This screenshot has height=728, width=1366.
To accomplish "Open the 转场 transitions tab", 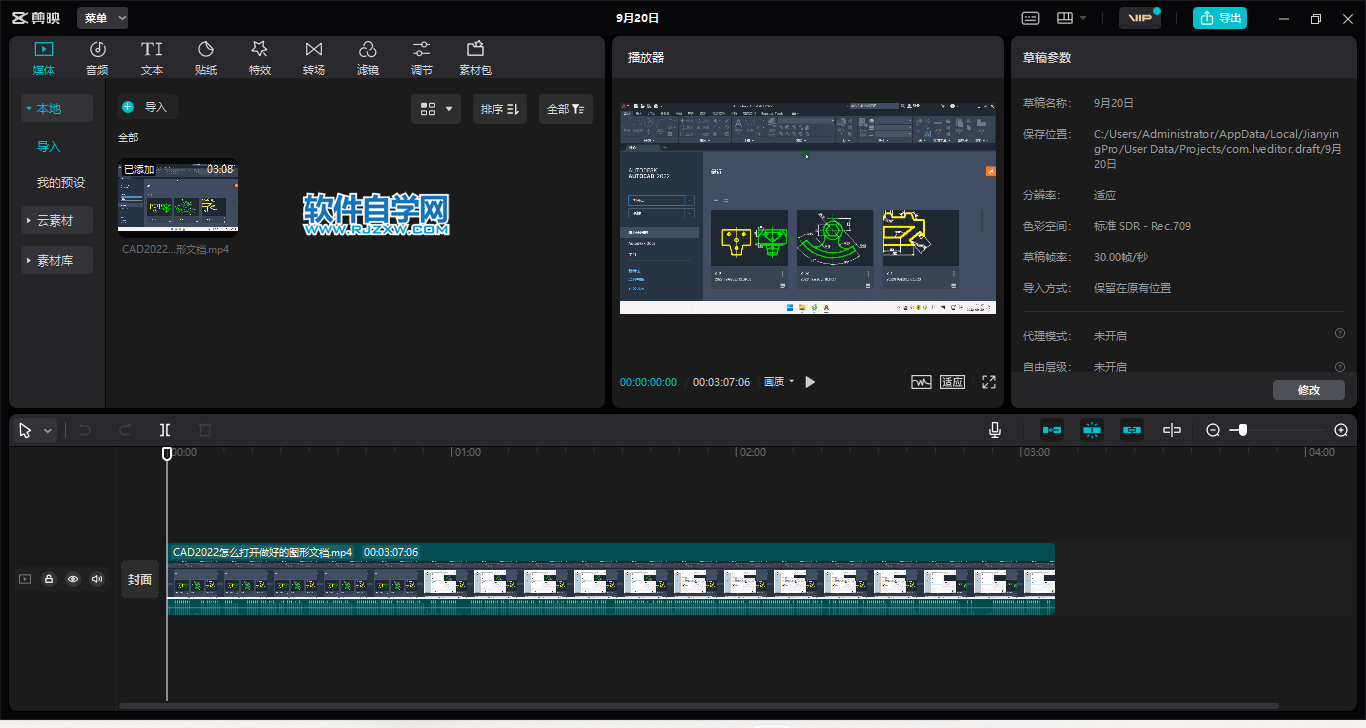I will coord(314,58).
